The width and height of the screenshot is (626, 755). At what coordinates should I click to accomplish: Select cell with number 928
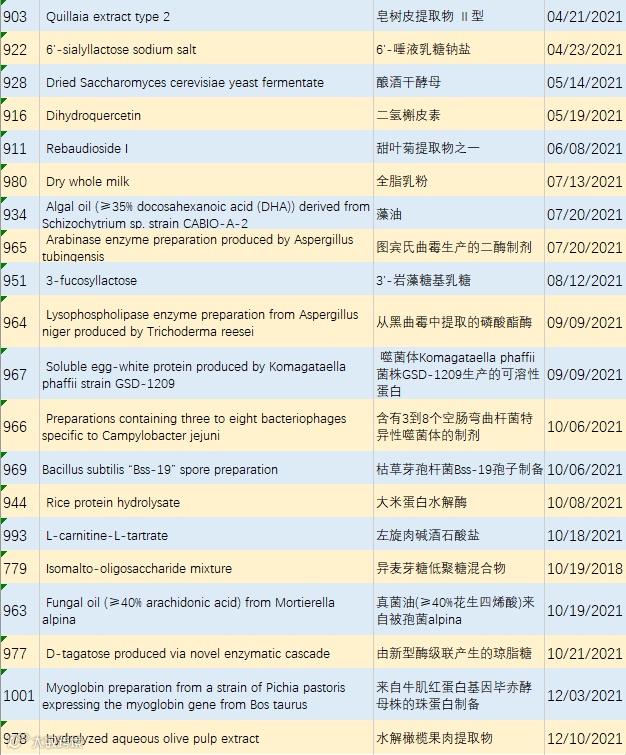point(20,82)
